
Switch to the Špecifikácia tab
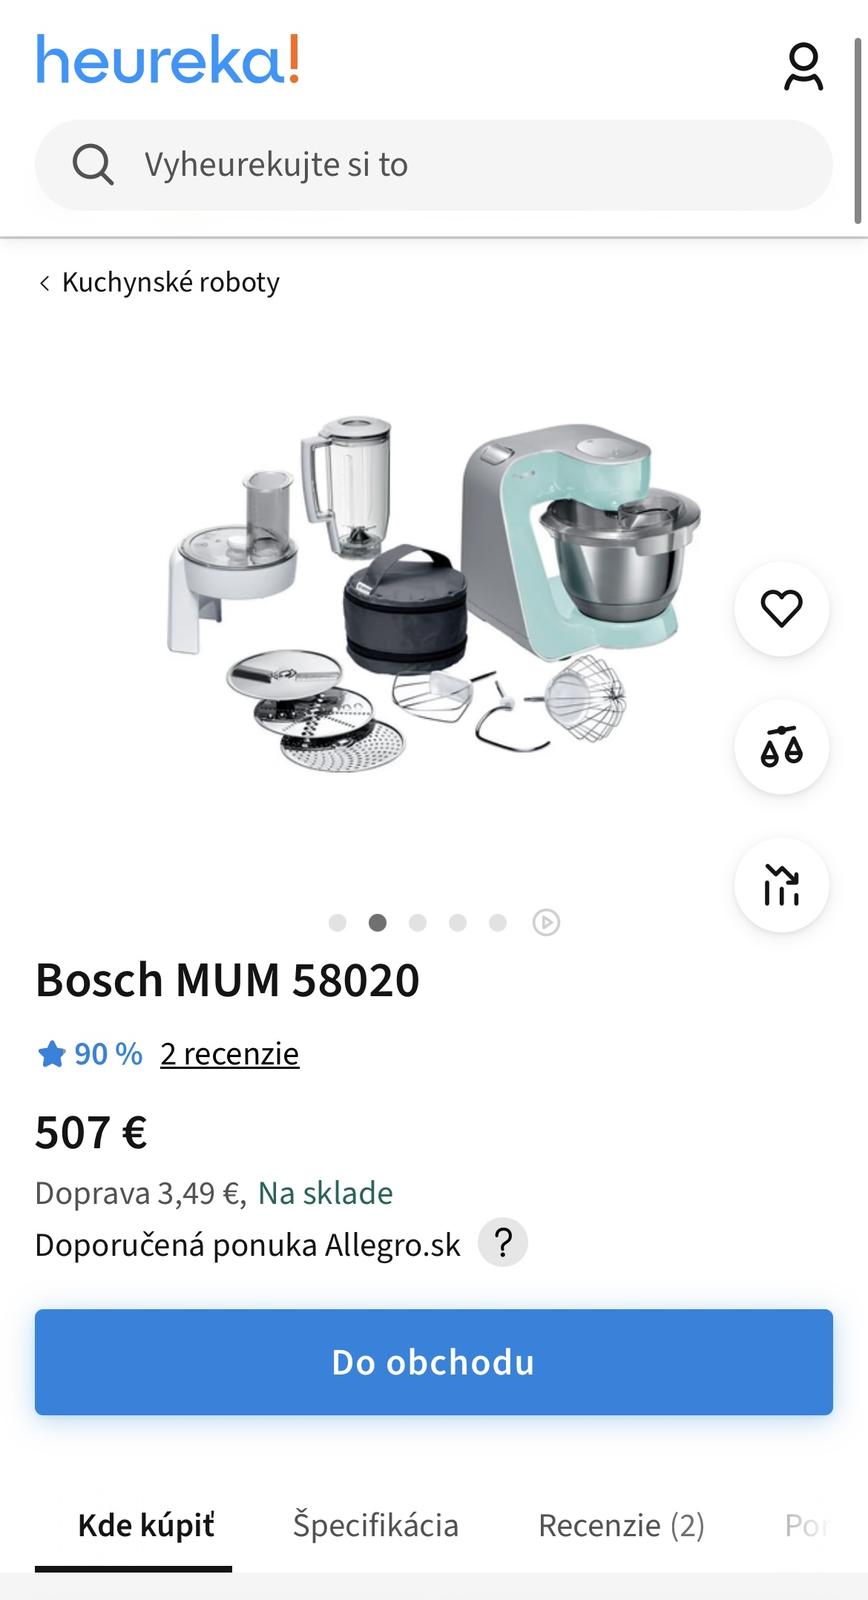tap(376, 1525)
